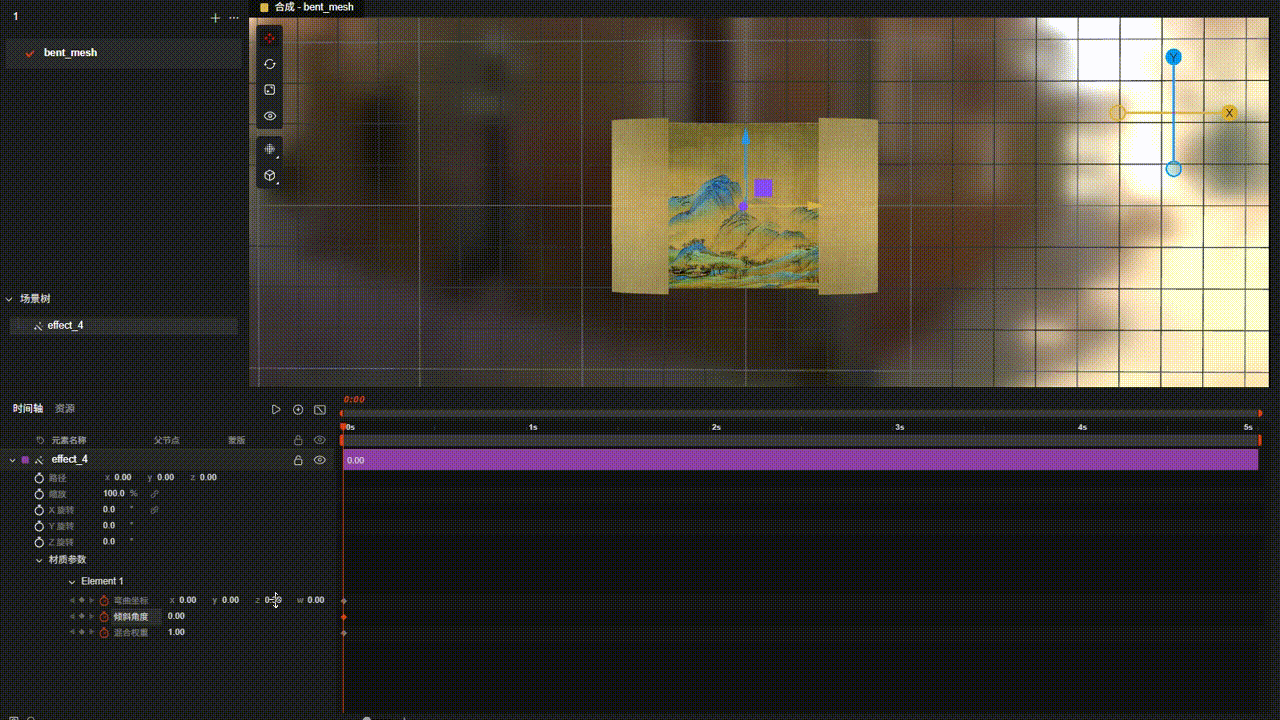Click the 路径 stopwatch icon
The width and height of the screenshot is (1280, 720).
click(x=39, y=478)
